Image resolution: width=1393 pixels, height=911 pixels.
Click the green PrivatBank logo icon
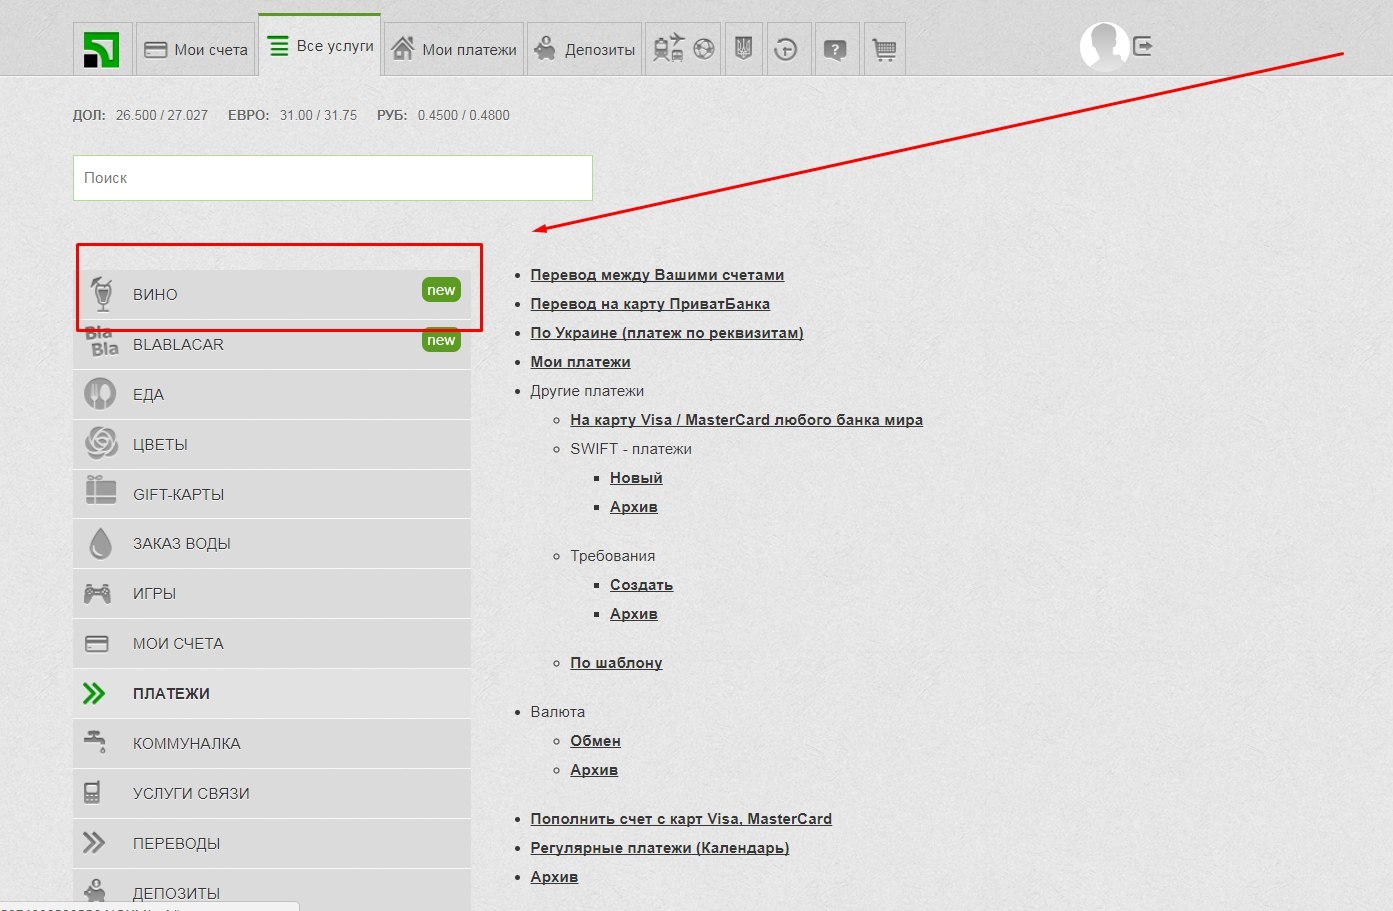pyautogui.click(x=102, y=49)
